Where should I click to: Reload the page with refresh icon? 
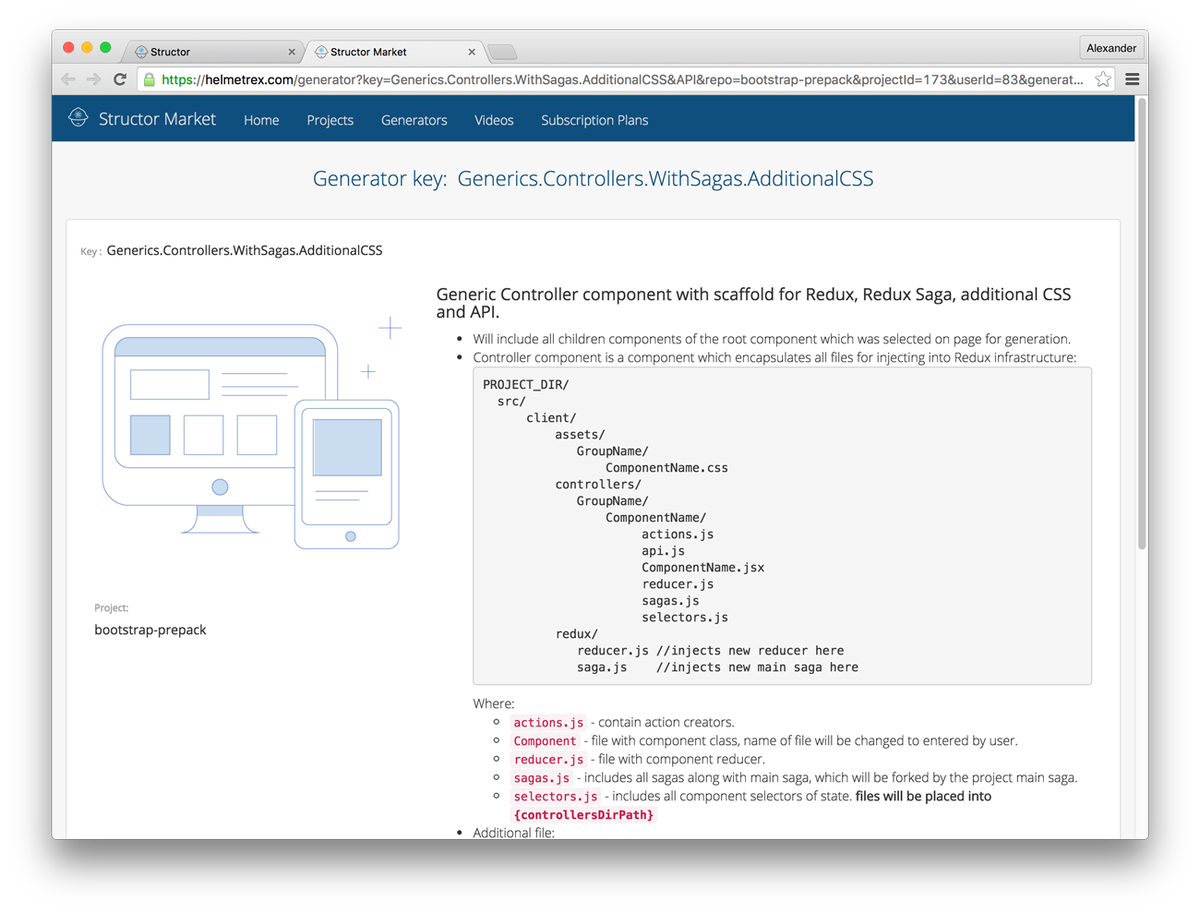point(120,79)
